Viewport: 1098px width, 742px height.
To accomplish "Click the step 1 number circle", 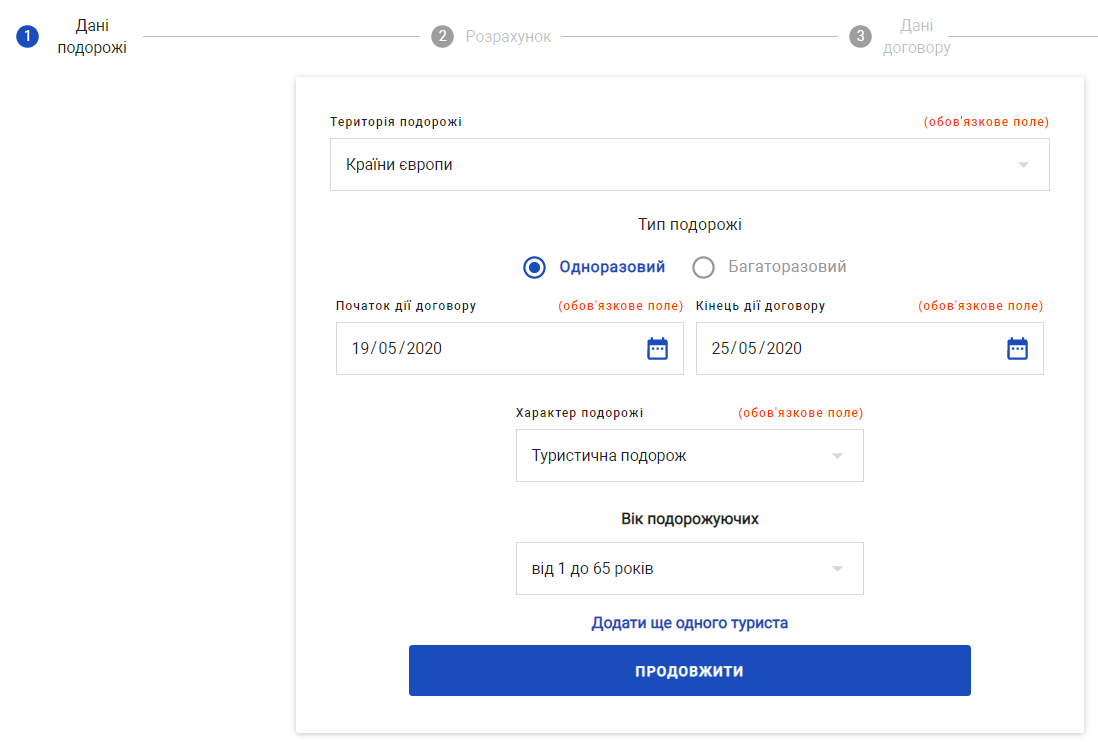I will pyautogui.click(x=27, y=37).
